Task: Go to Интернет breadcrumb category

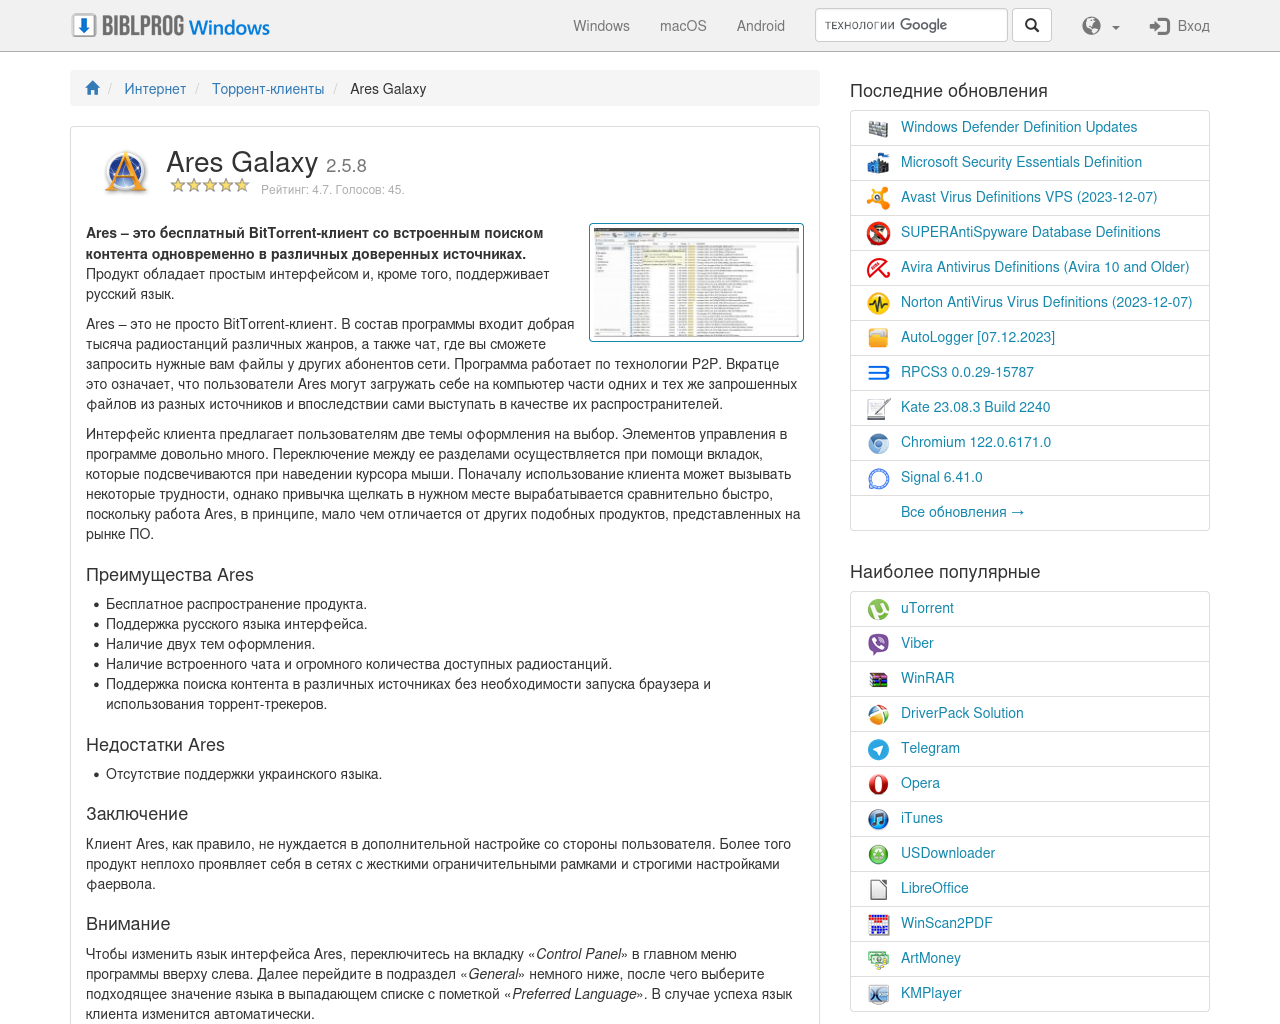Action: [155, 89]
